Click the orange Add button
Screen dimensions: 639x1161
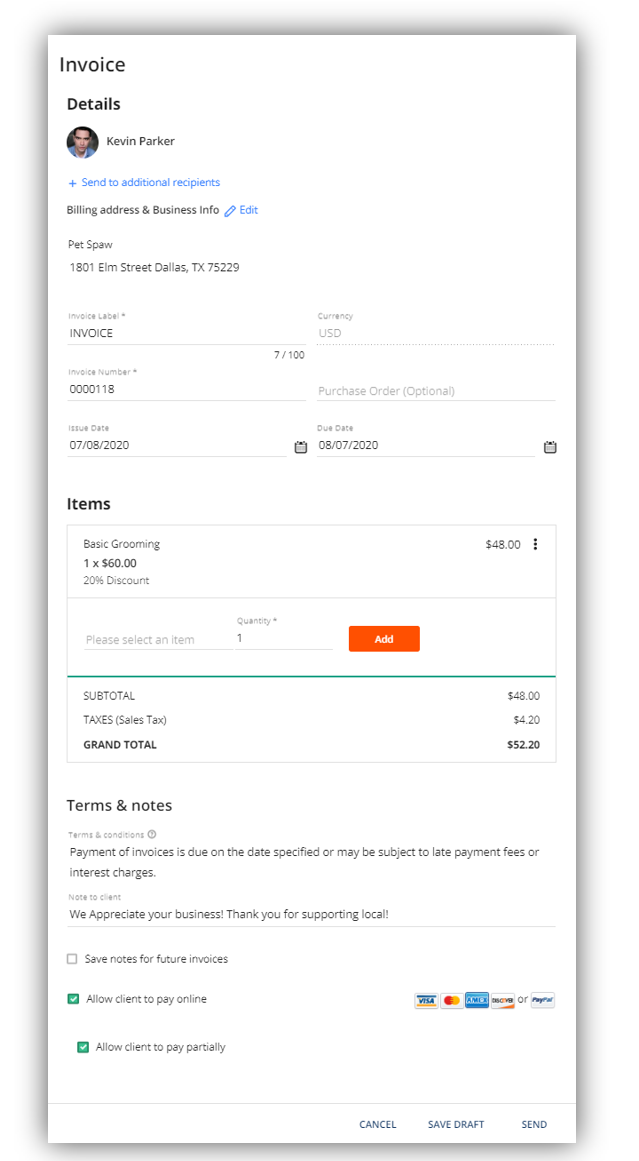(x=384, y=639)
